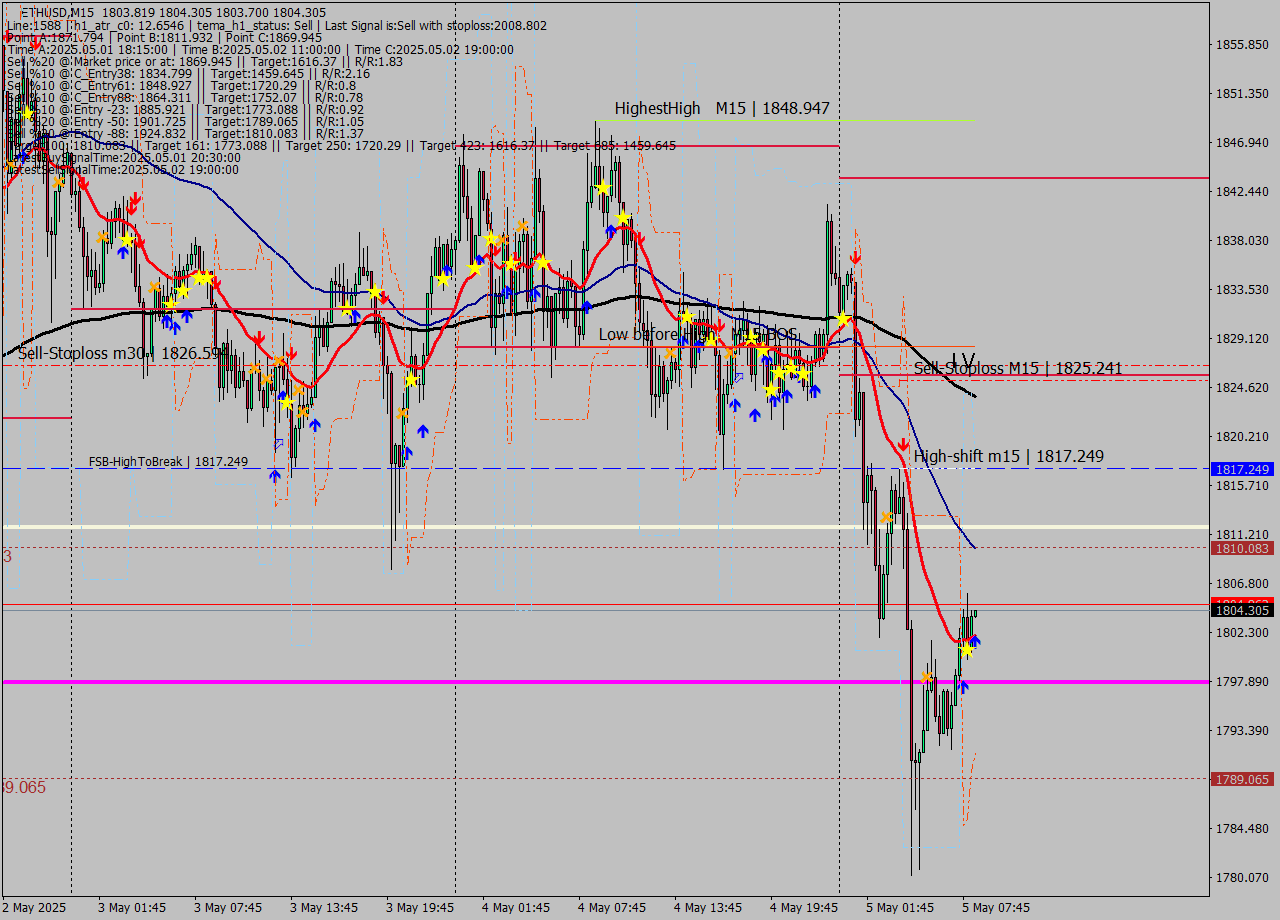1280x920 pixels.
Task: Click the yellow star on the latest candle
Action: tap(966, 650)
